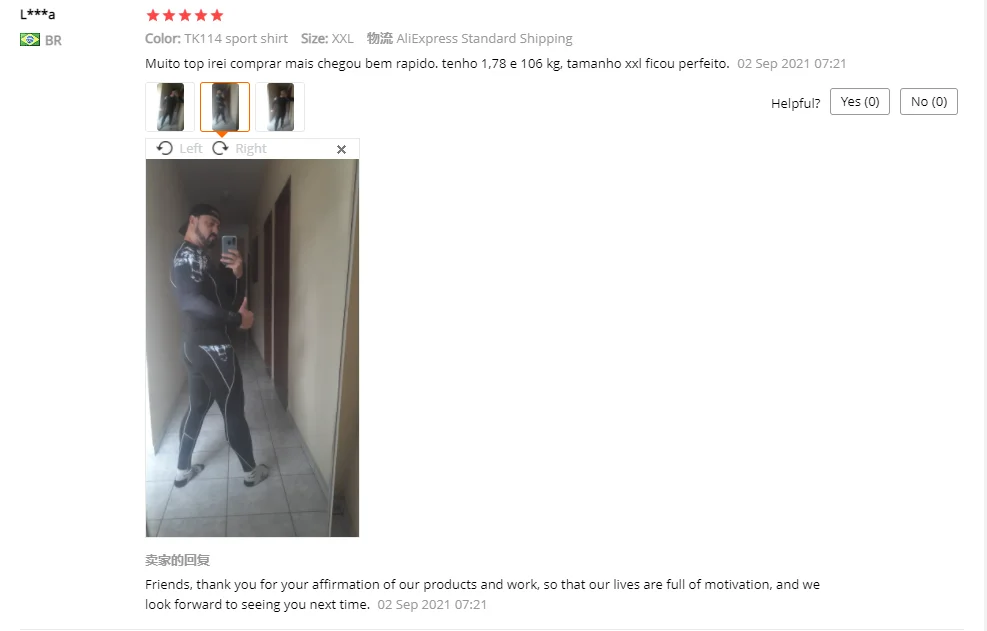Vote No (0) on review helpfulness

pyautogui.click(x=928, y=101)
